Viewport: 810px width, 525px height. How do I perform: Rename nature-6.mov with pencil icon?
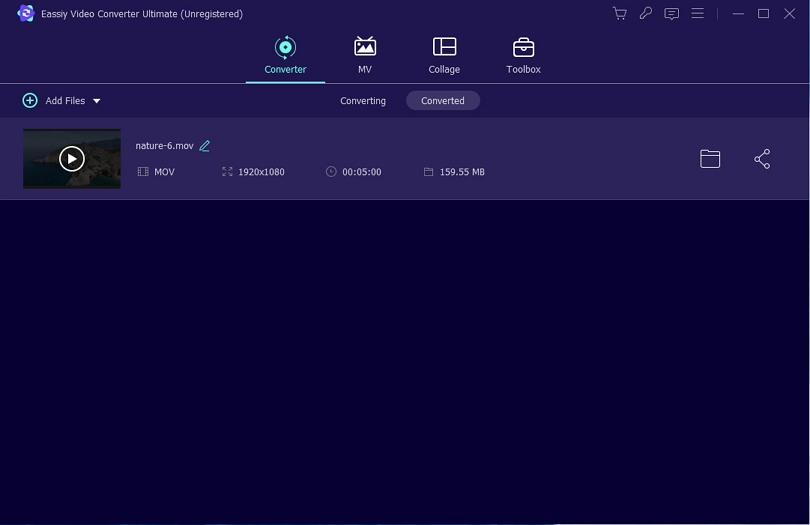tap(205, 146)
